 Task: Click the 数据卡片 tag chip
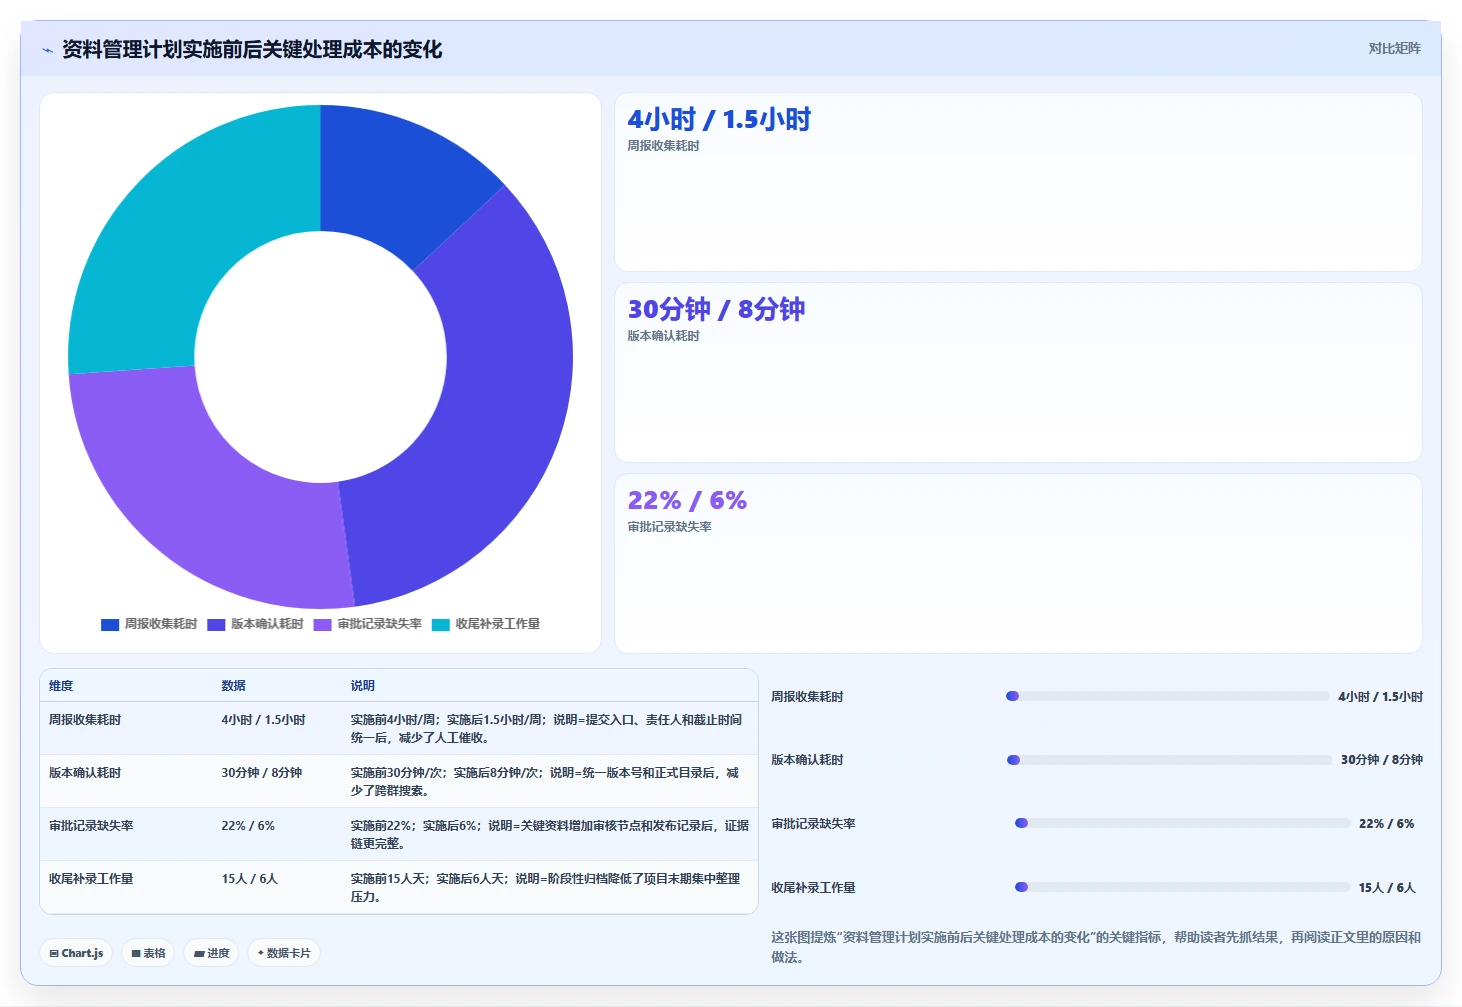point(284,953)
